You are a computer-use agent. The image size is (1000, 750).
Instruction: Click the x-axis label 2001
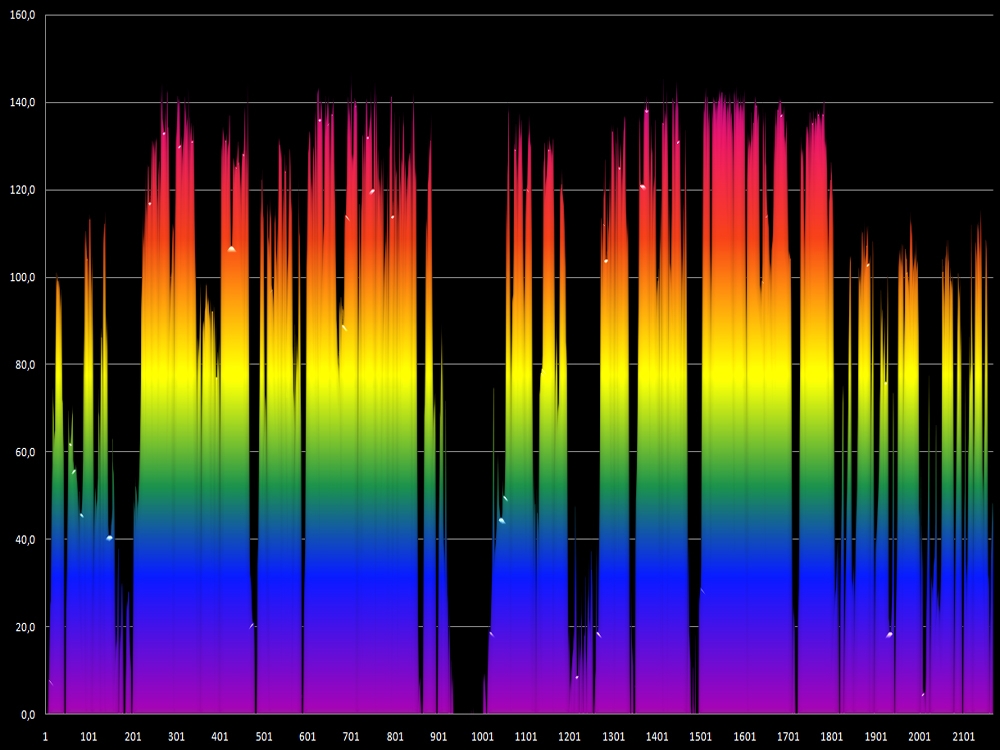[x=919, y=737]
